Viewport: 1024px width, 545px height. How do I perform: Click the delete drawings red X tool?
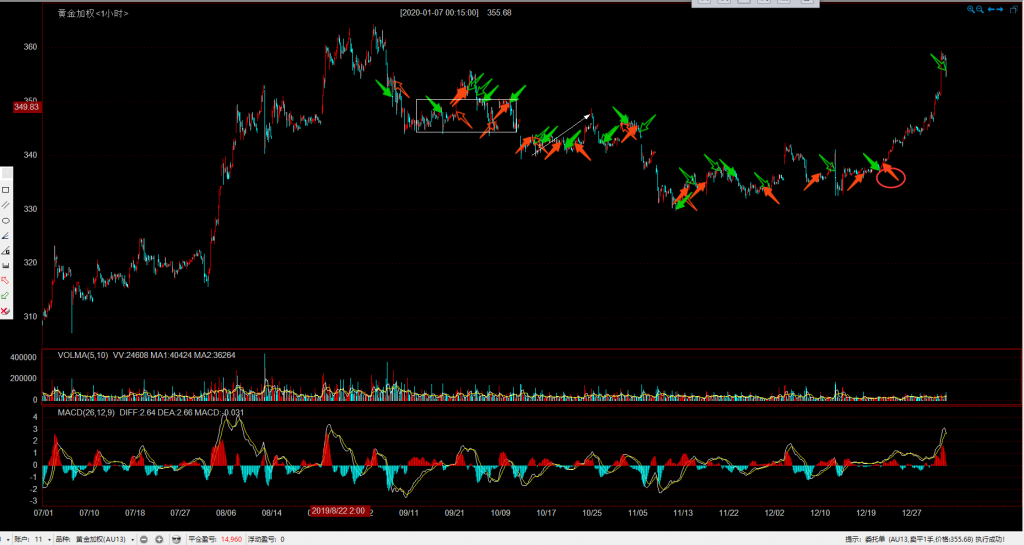(6, 312)
